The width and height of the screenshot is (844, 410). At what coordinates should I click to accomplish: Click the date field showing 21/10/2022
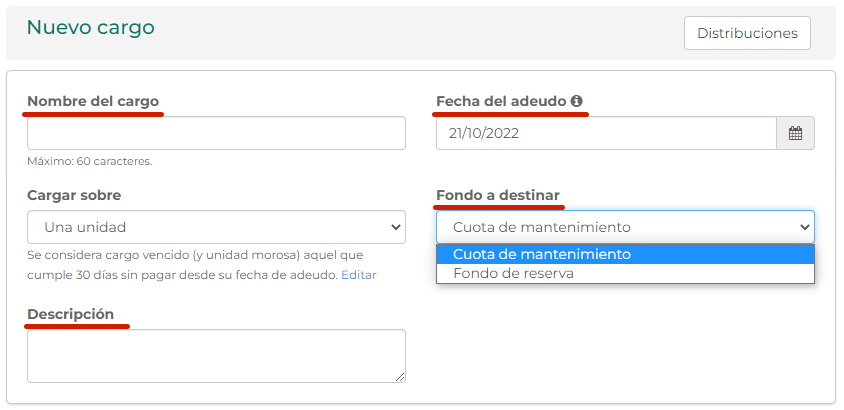pyautogui.click(x=606, y=133)
